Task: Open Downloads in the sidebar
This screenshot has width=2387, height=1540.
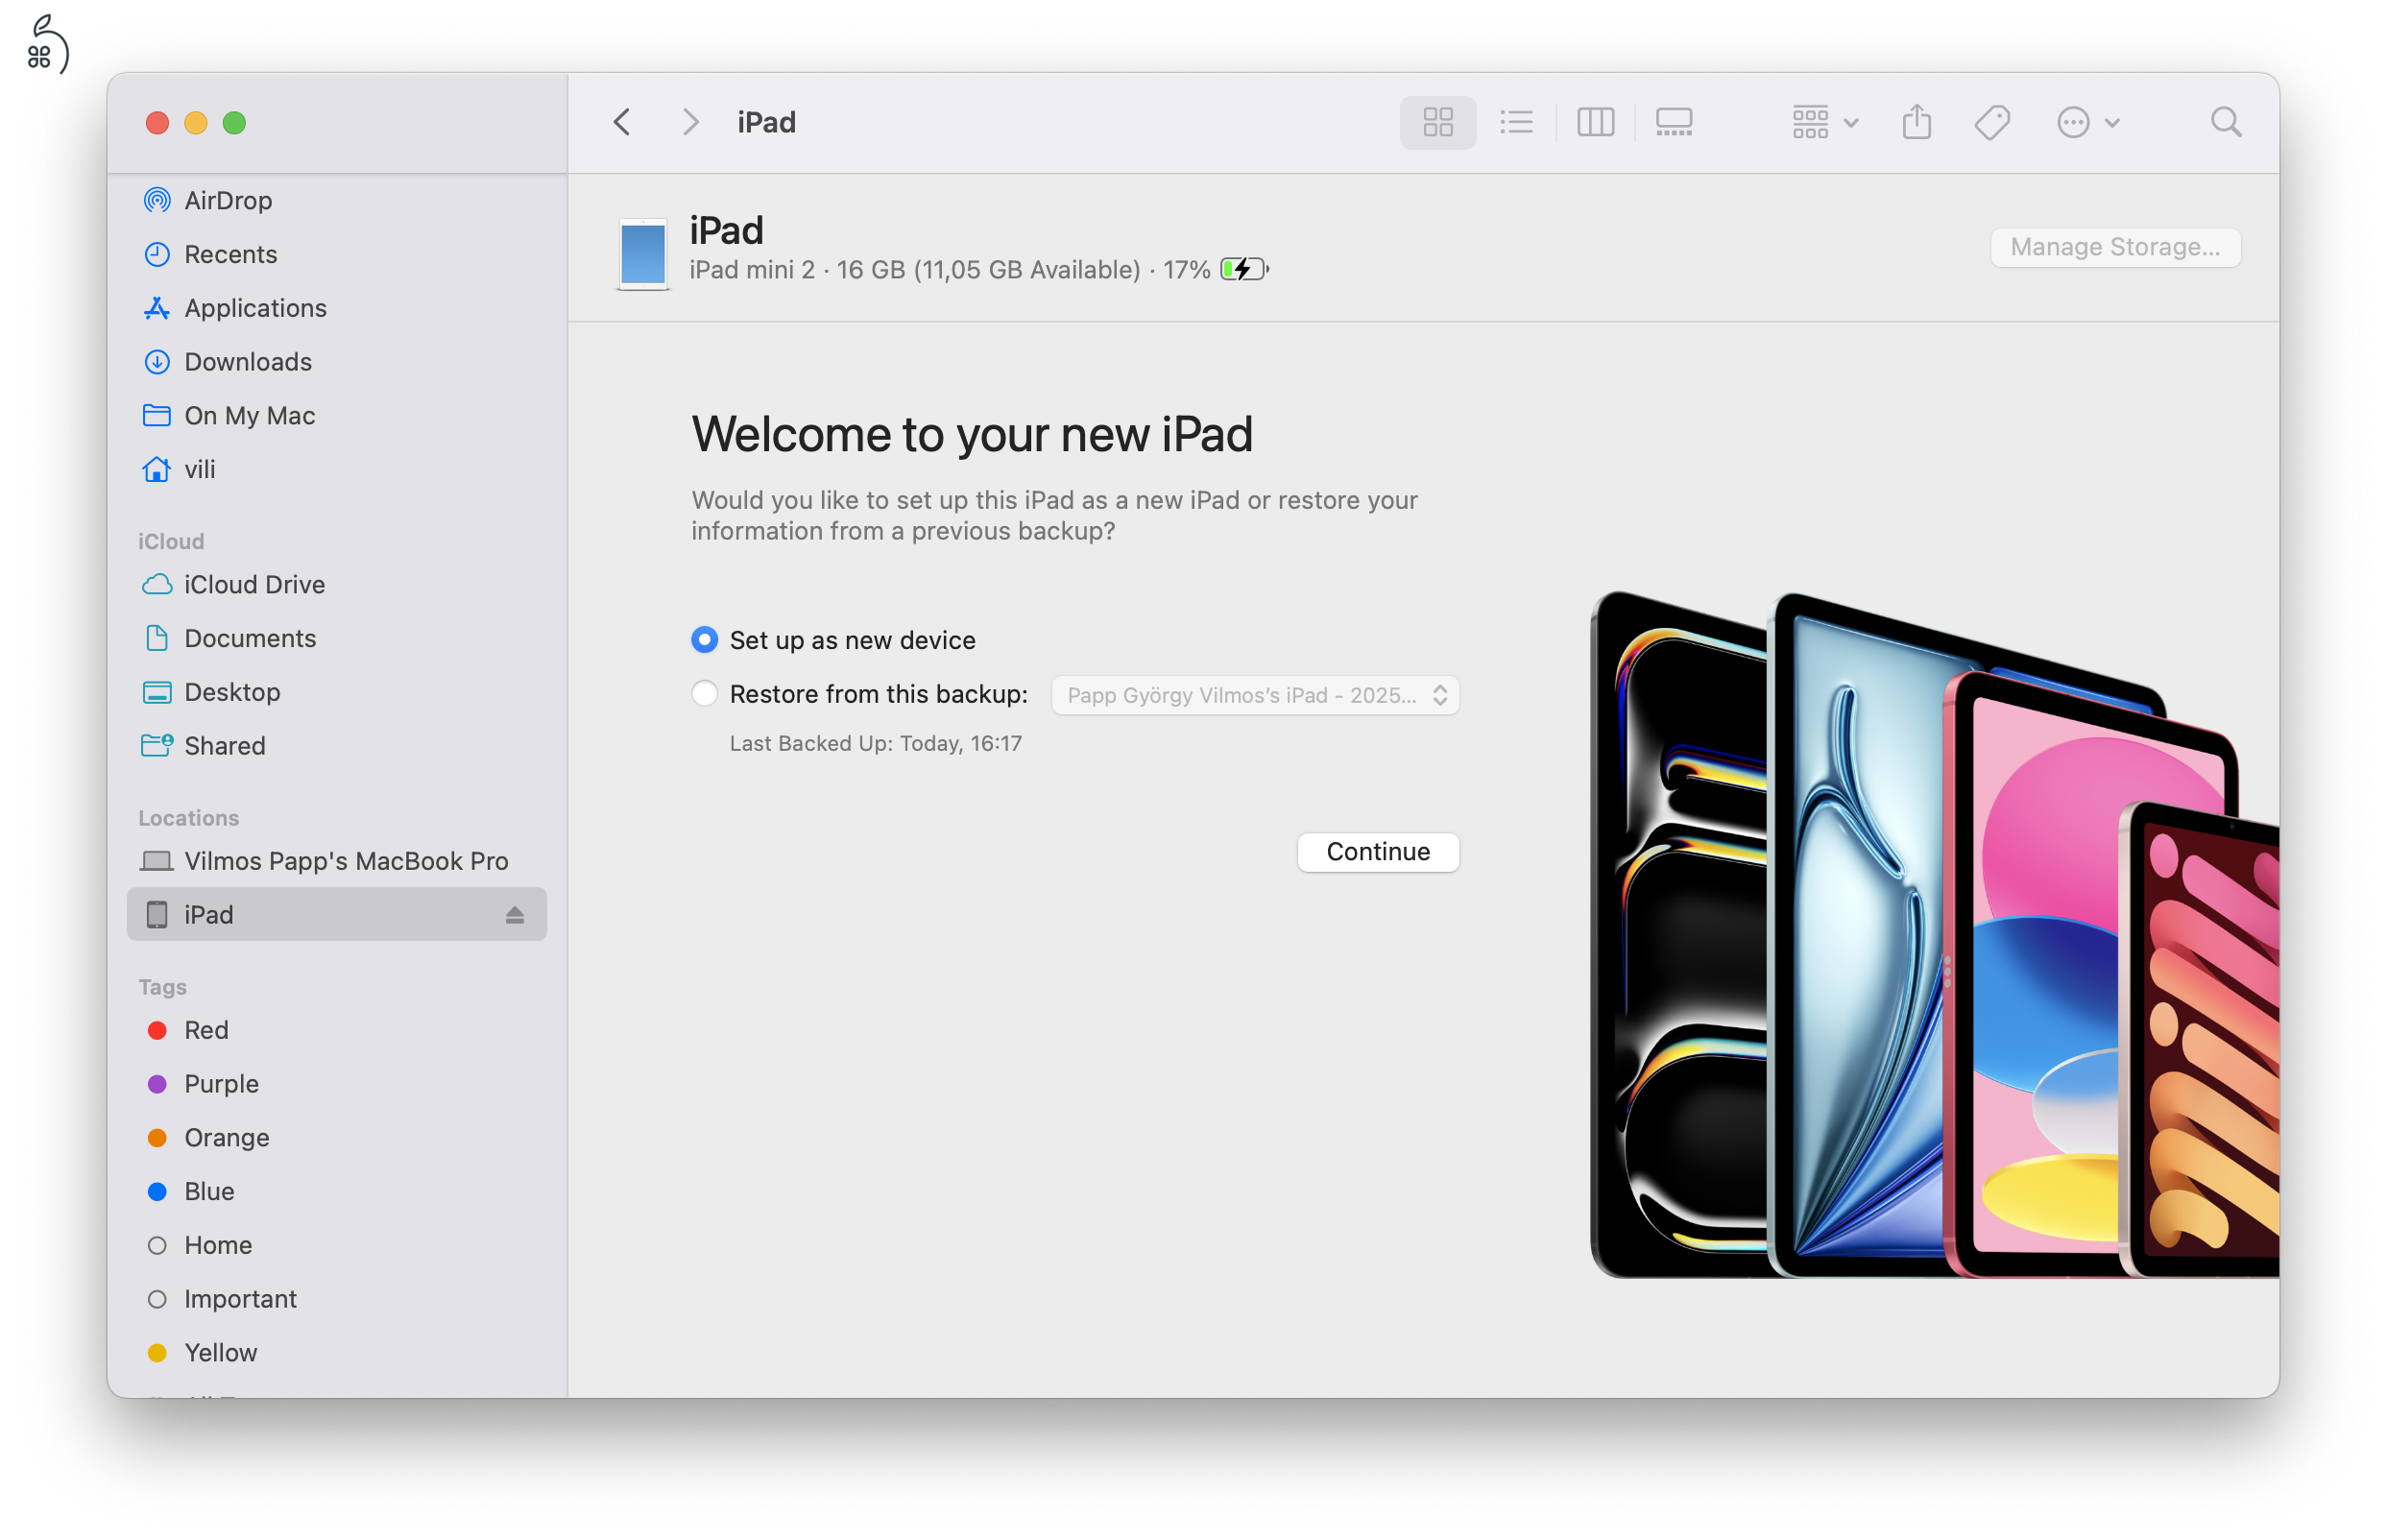Action: (x=337, y=362)
